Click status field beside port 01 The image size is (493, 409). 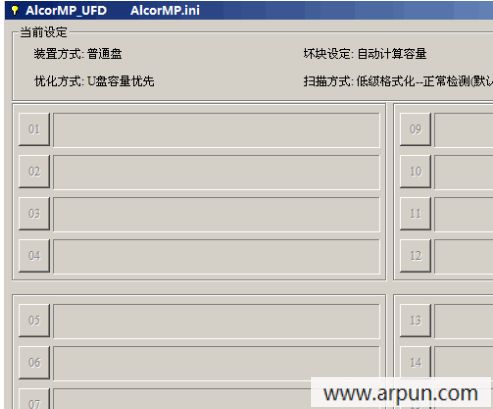[216, 130]
